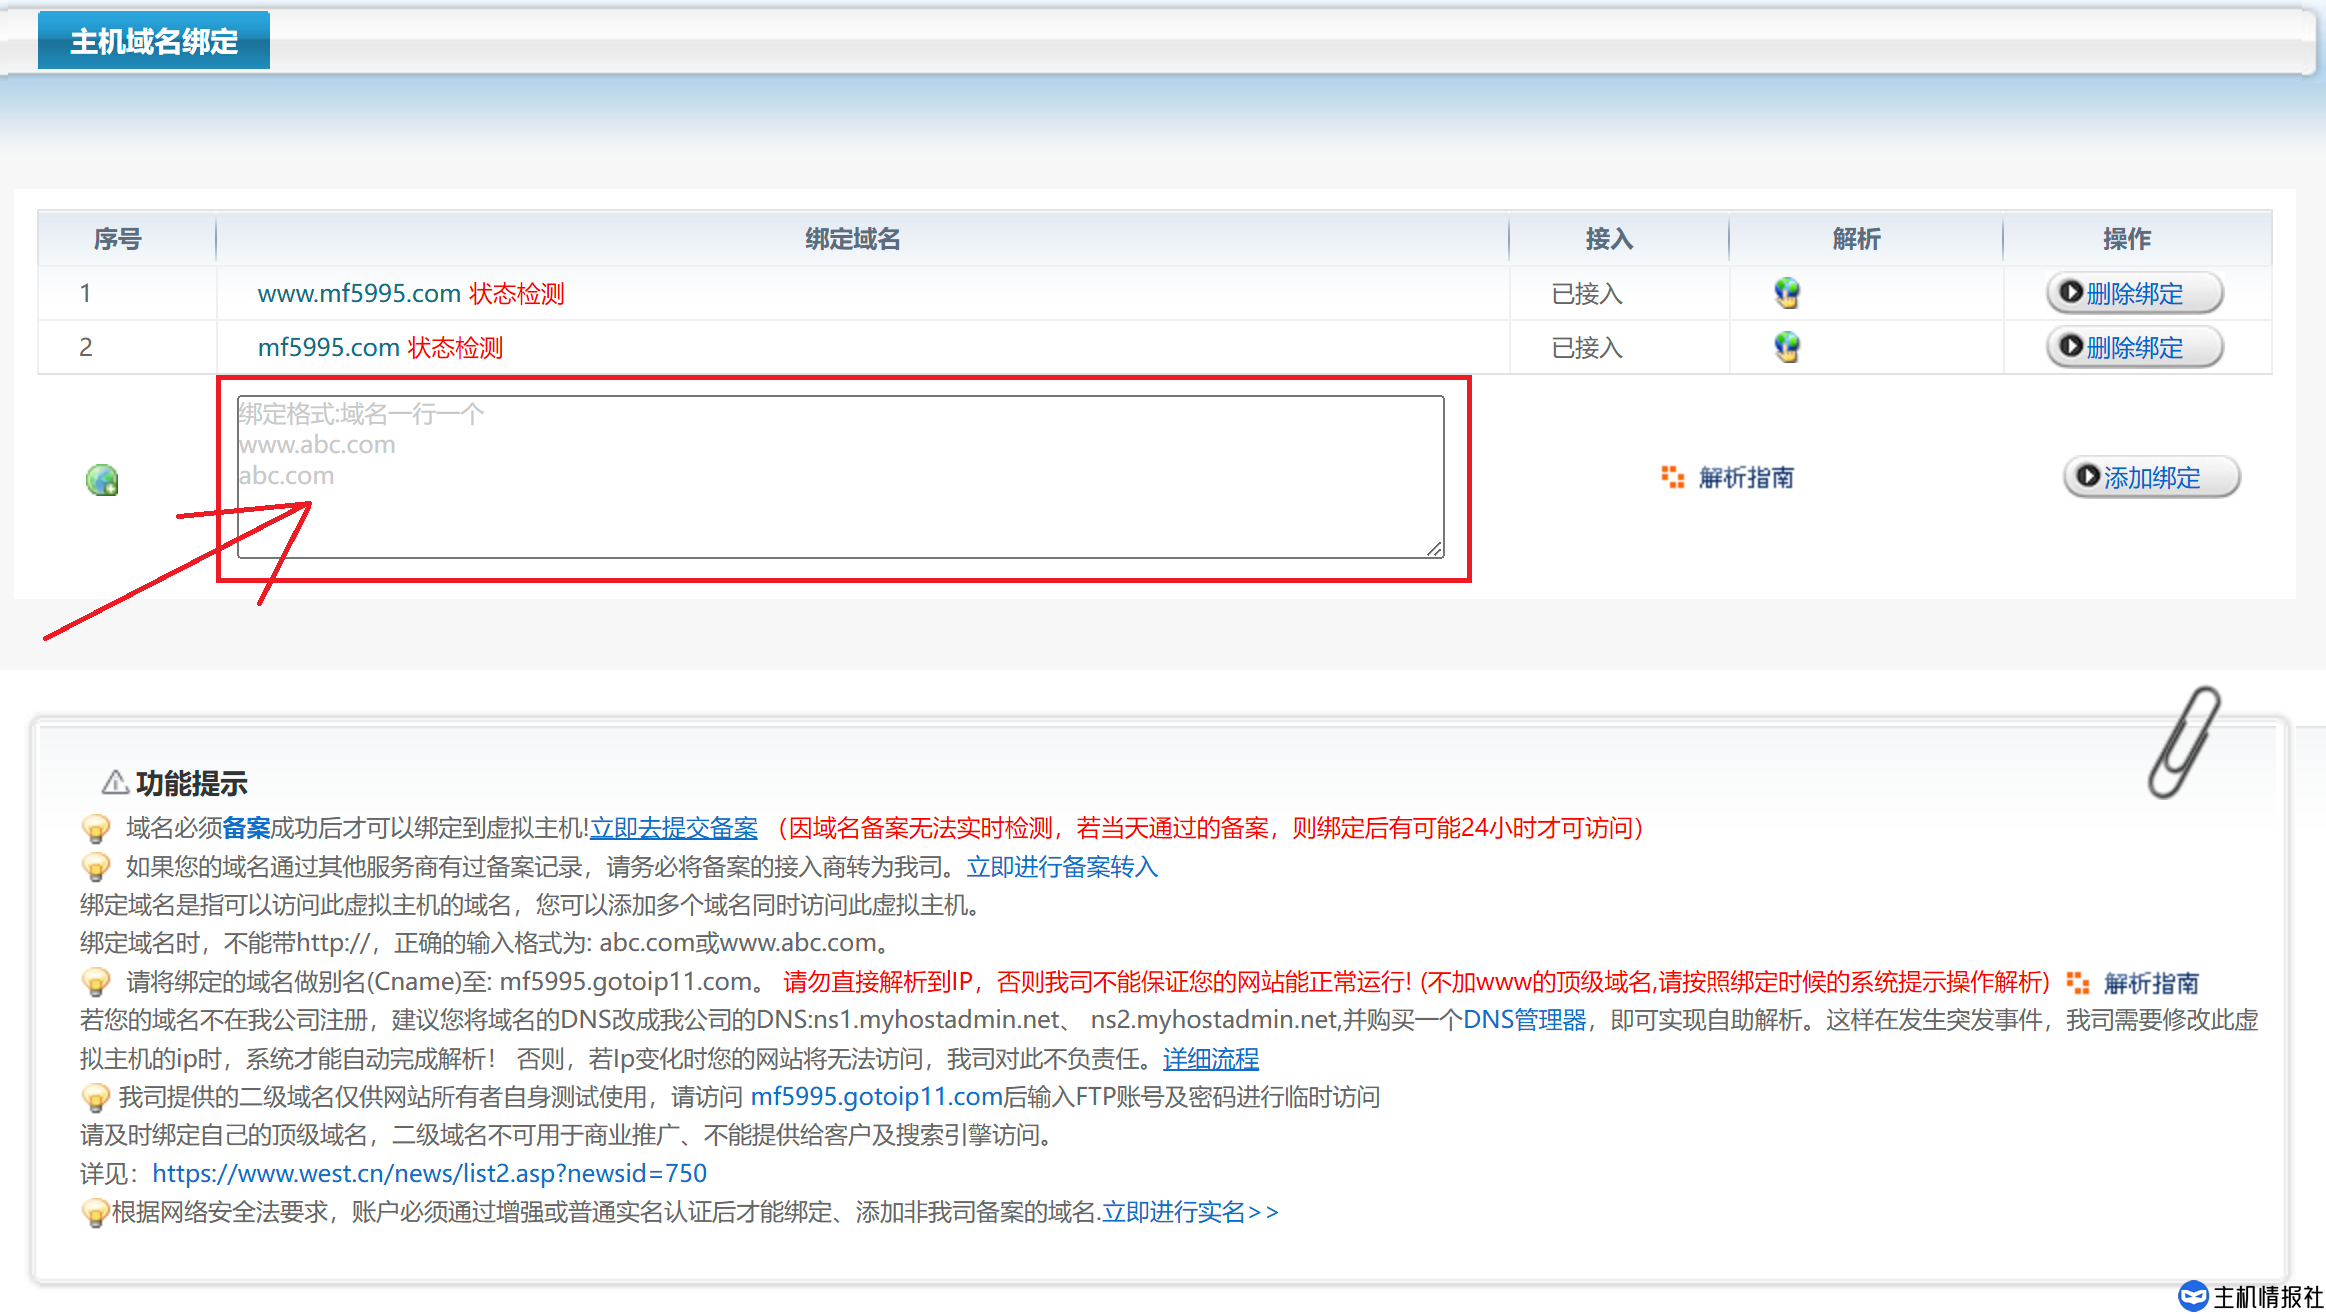Screen dimensions: 2326x1314
Task: Click the orange squares icon in tips paragraph
Action: (x=2077, y=983)
